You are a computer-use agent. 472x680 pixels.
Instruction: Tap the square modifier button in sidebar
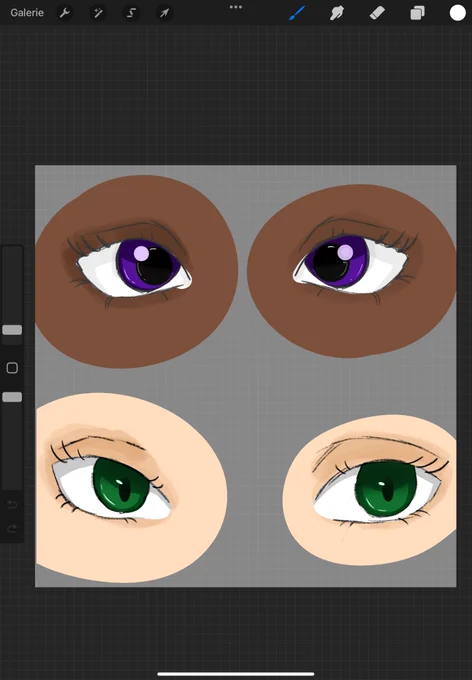click(x=12, y=368)
